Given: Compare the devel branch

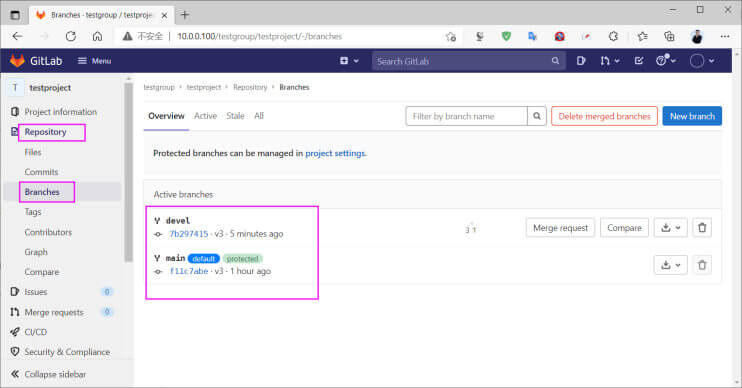Looking at the screenshot, I should pyautogui.click(x=624, y=228).
